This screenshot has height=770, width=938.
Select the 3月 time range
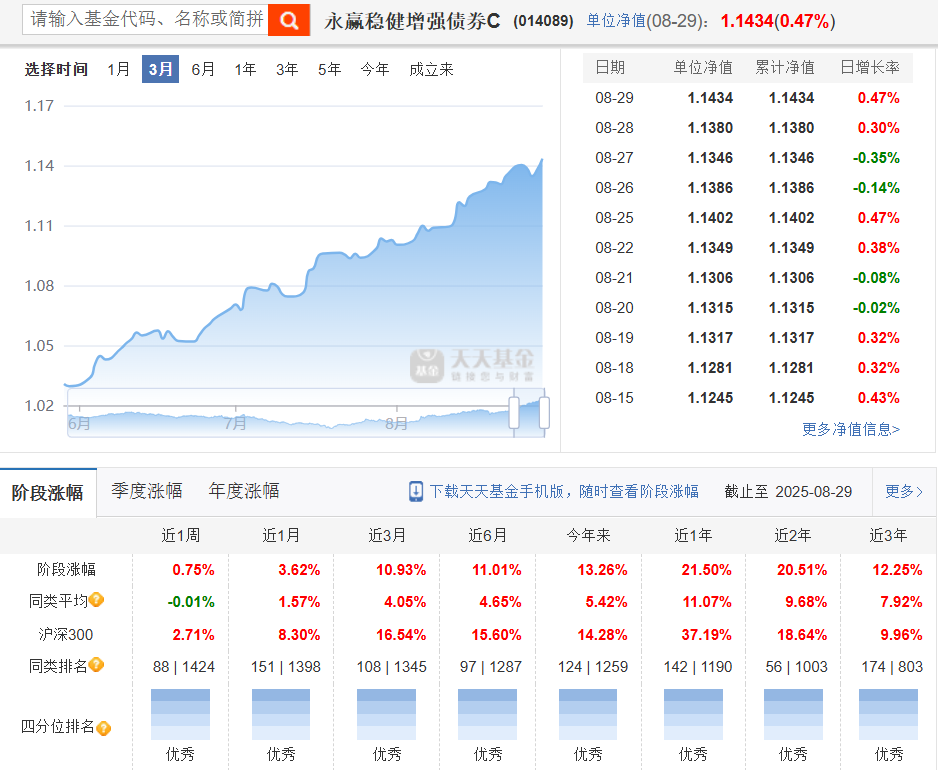[x=160, y=69]
